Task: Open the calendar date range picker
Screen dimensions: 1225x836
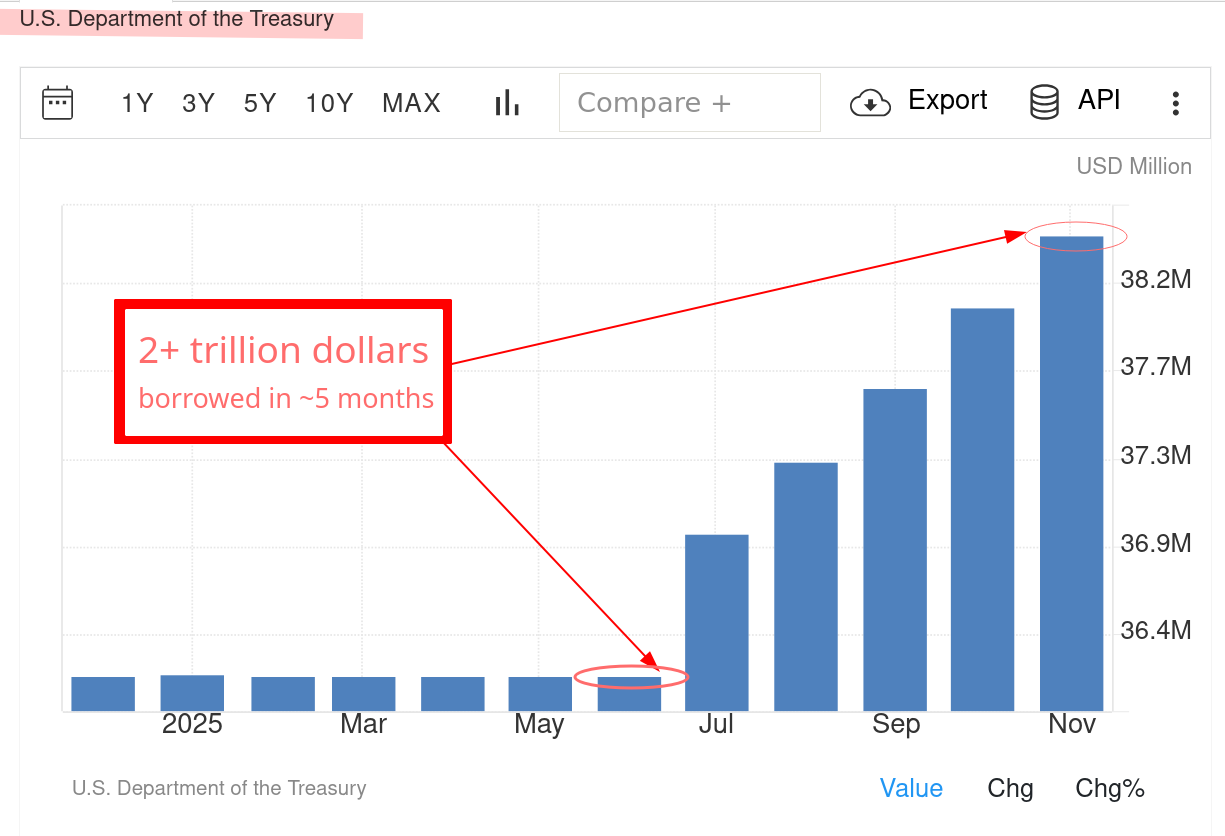Action: point(57,103)
